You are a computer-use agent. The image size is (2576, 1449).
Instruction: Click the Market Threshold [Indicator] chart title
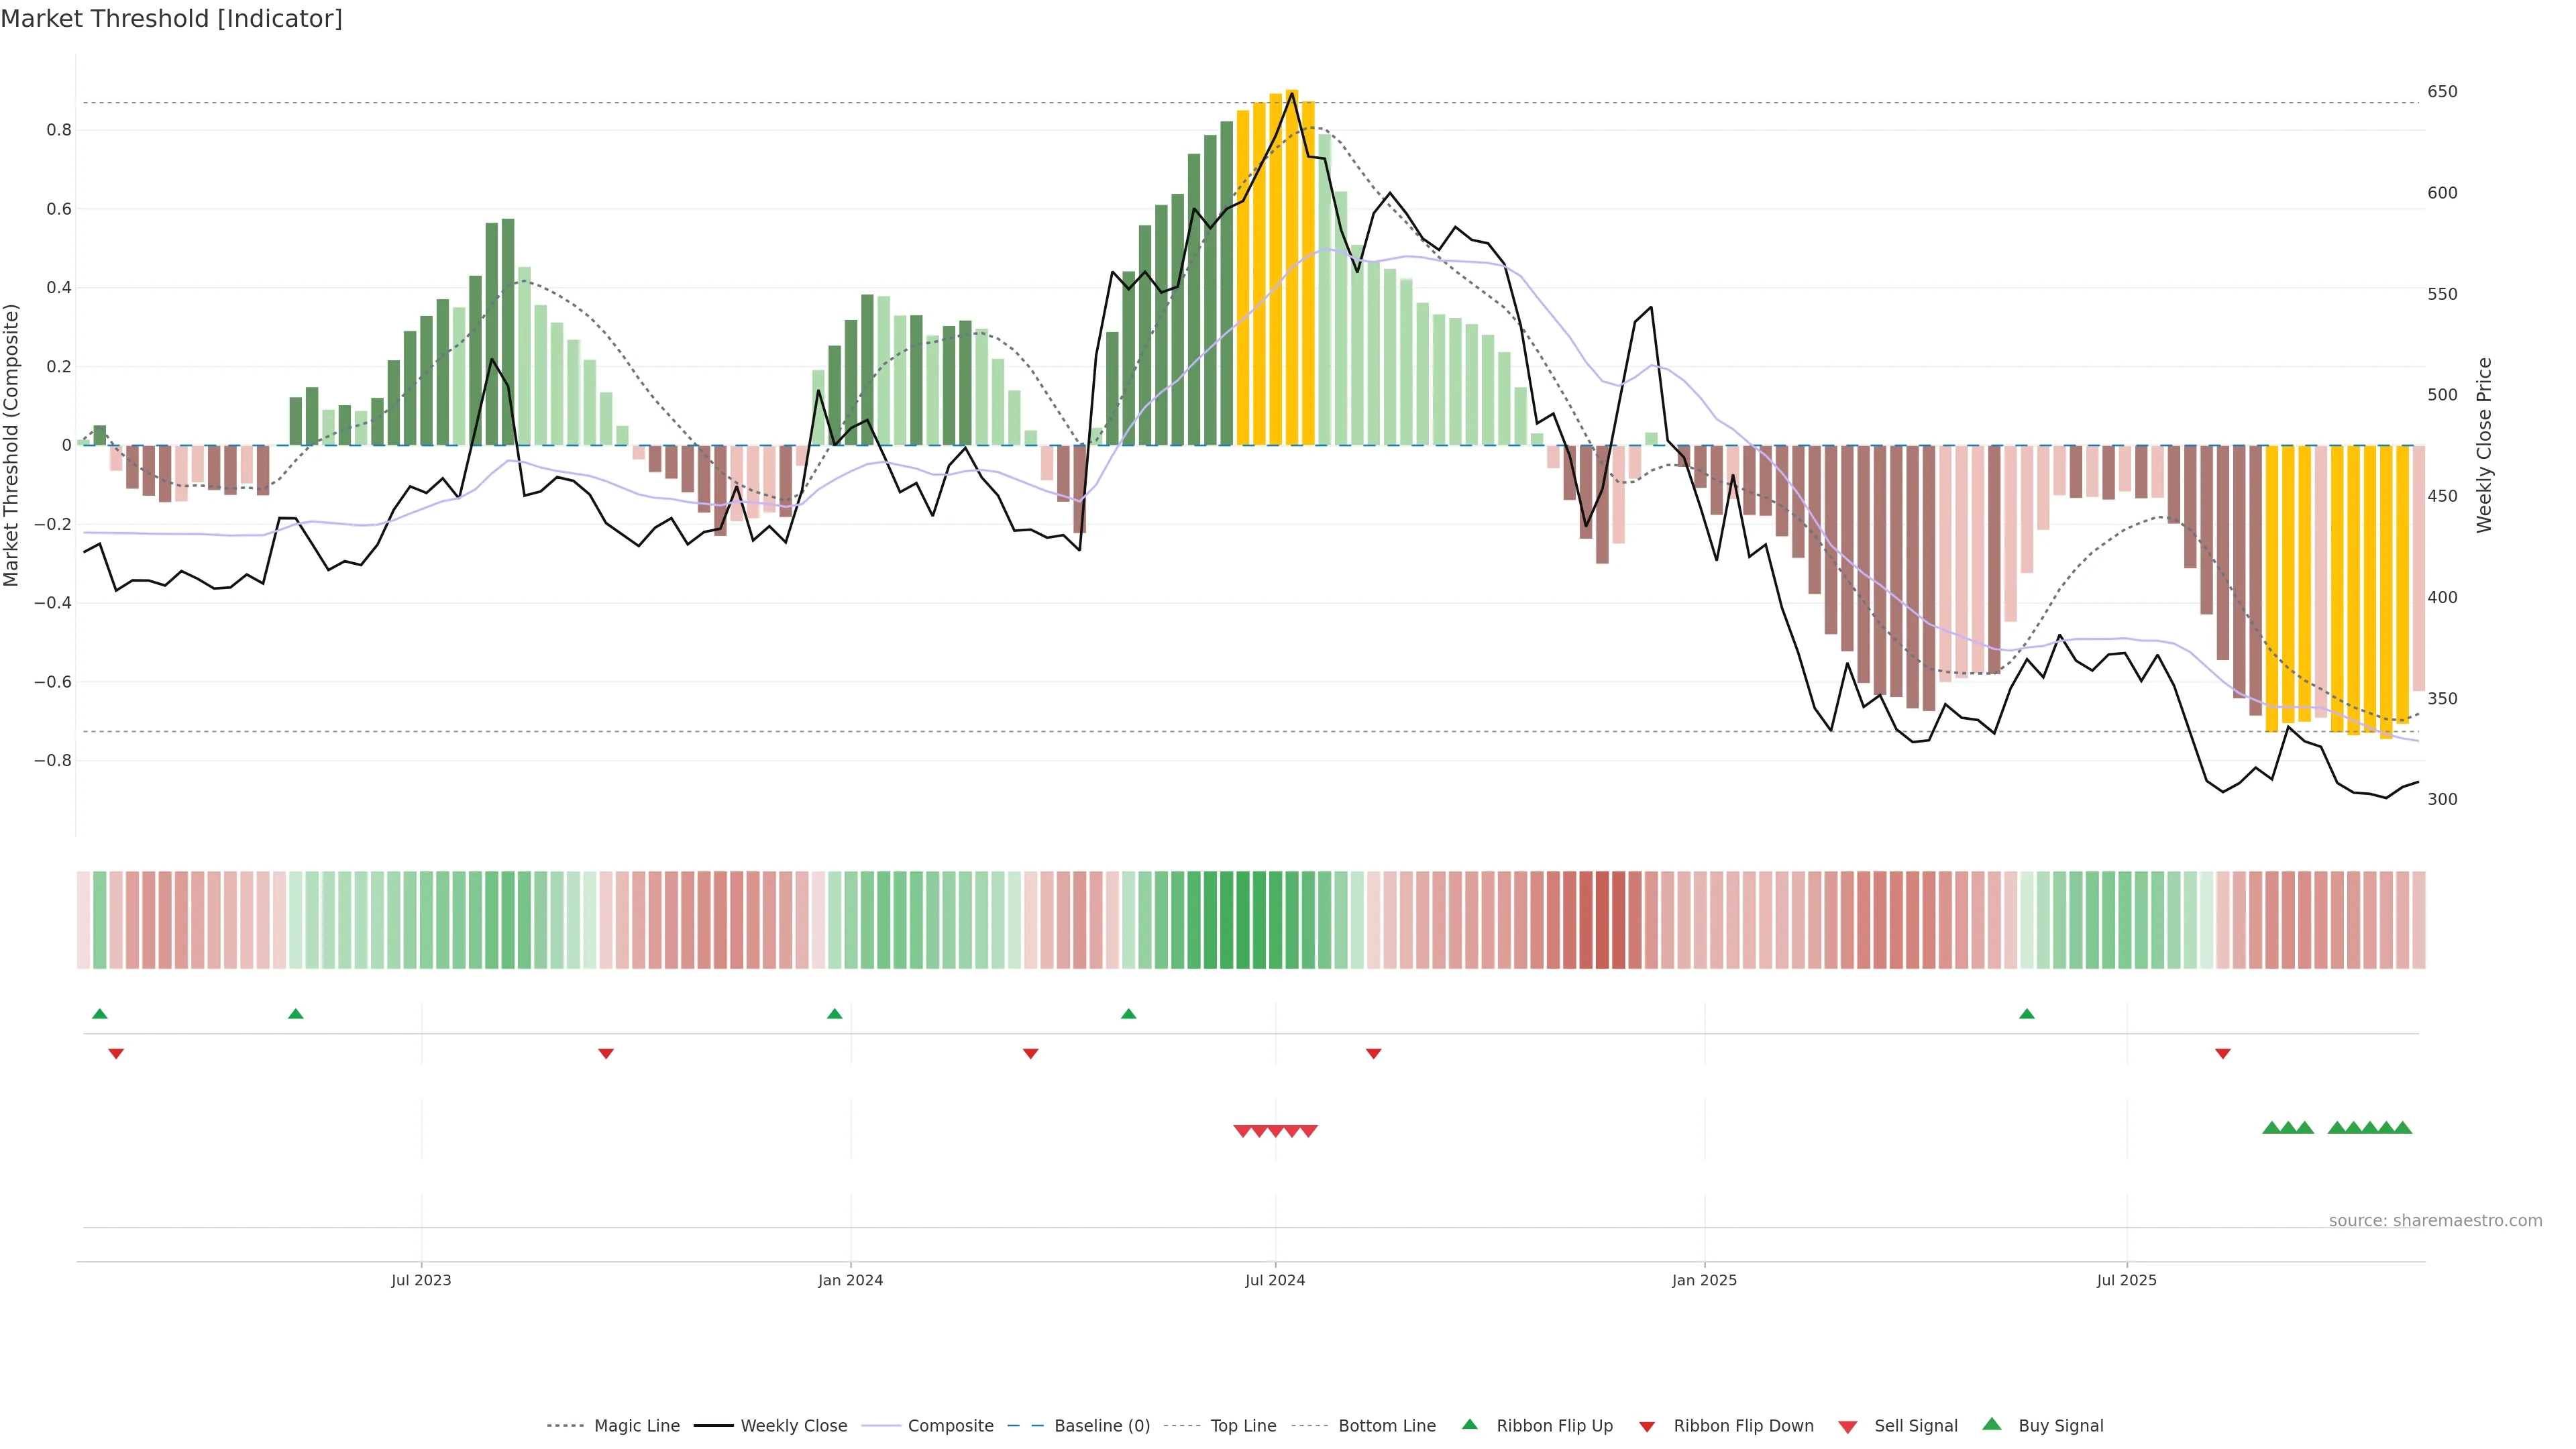[x=171, y=19]
